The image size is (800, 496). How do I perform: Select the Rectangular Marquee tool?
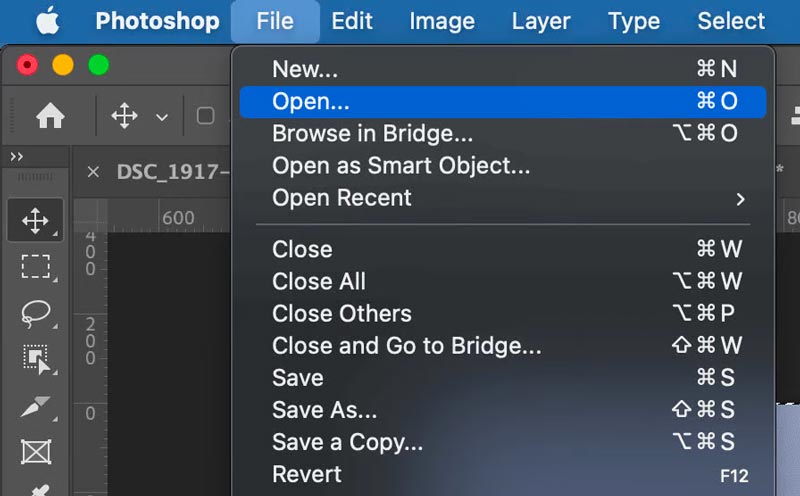pos(36,266)
